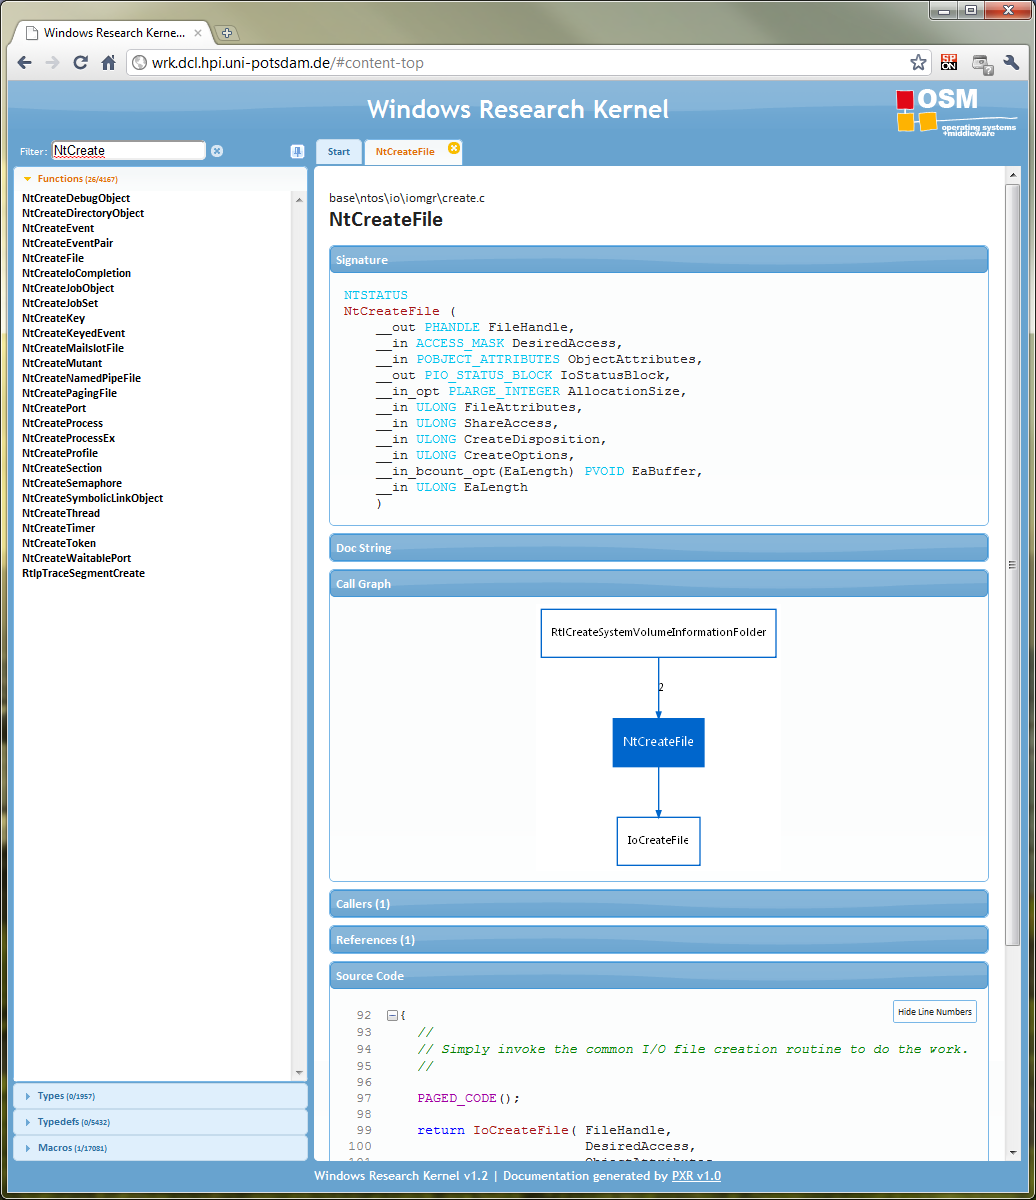Screen dimensions: 1036x1200
Task: Expand the Callers (1) panel
Action: pyautogui.click(x=658, y=904)
